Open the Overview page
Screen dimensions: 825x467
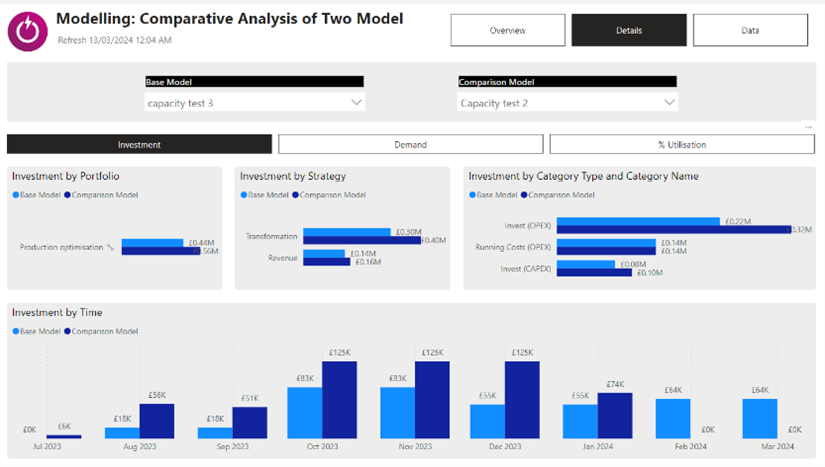(x=508, y=31)
